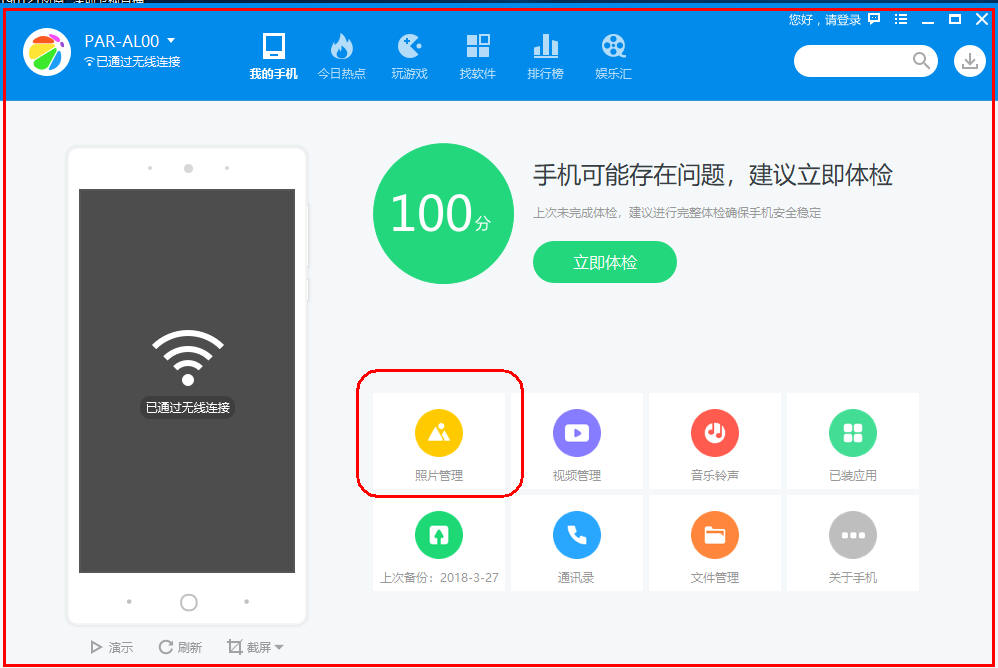The height and width of the screenshot is (668, 998).
Task: Close the application window
Action: pyautogui.click(x=981, y=20)
